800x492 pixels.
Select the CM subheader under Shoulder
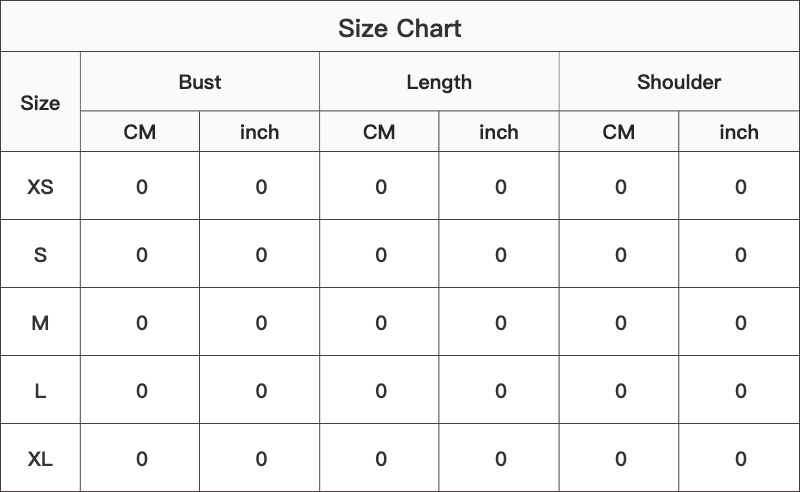pos(619,132)
